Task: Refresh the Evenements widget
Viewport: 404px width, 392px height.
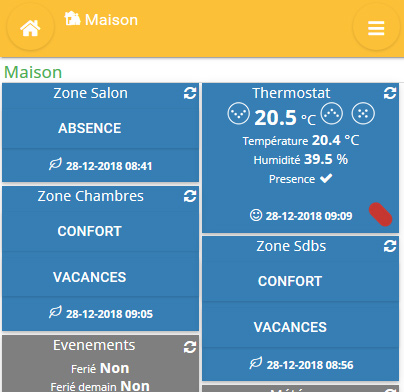Action: [190, 347]
